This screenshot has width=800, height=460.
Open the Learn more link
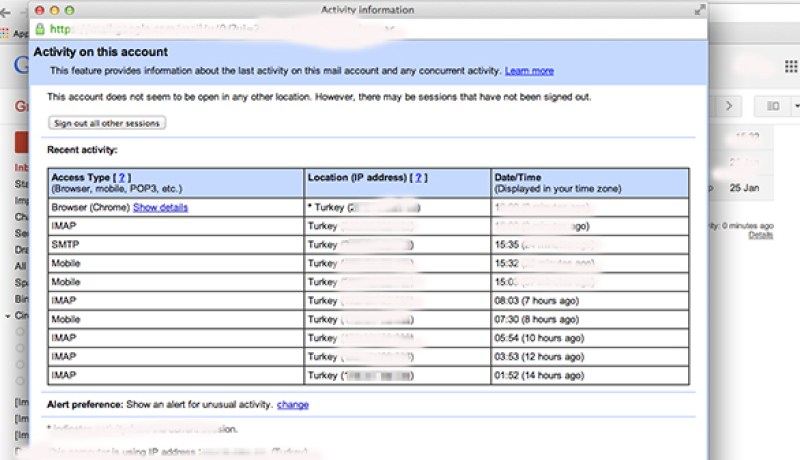(529, 71)
